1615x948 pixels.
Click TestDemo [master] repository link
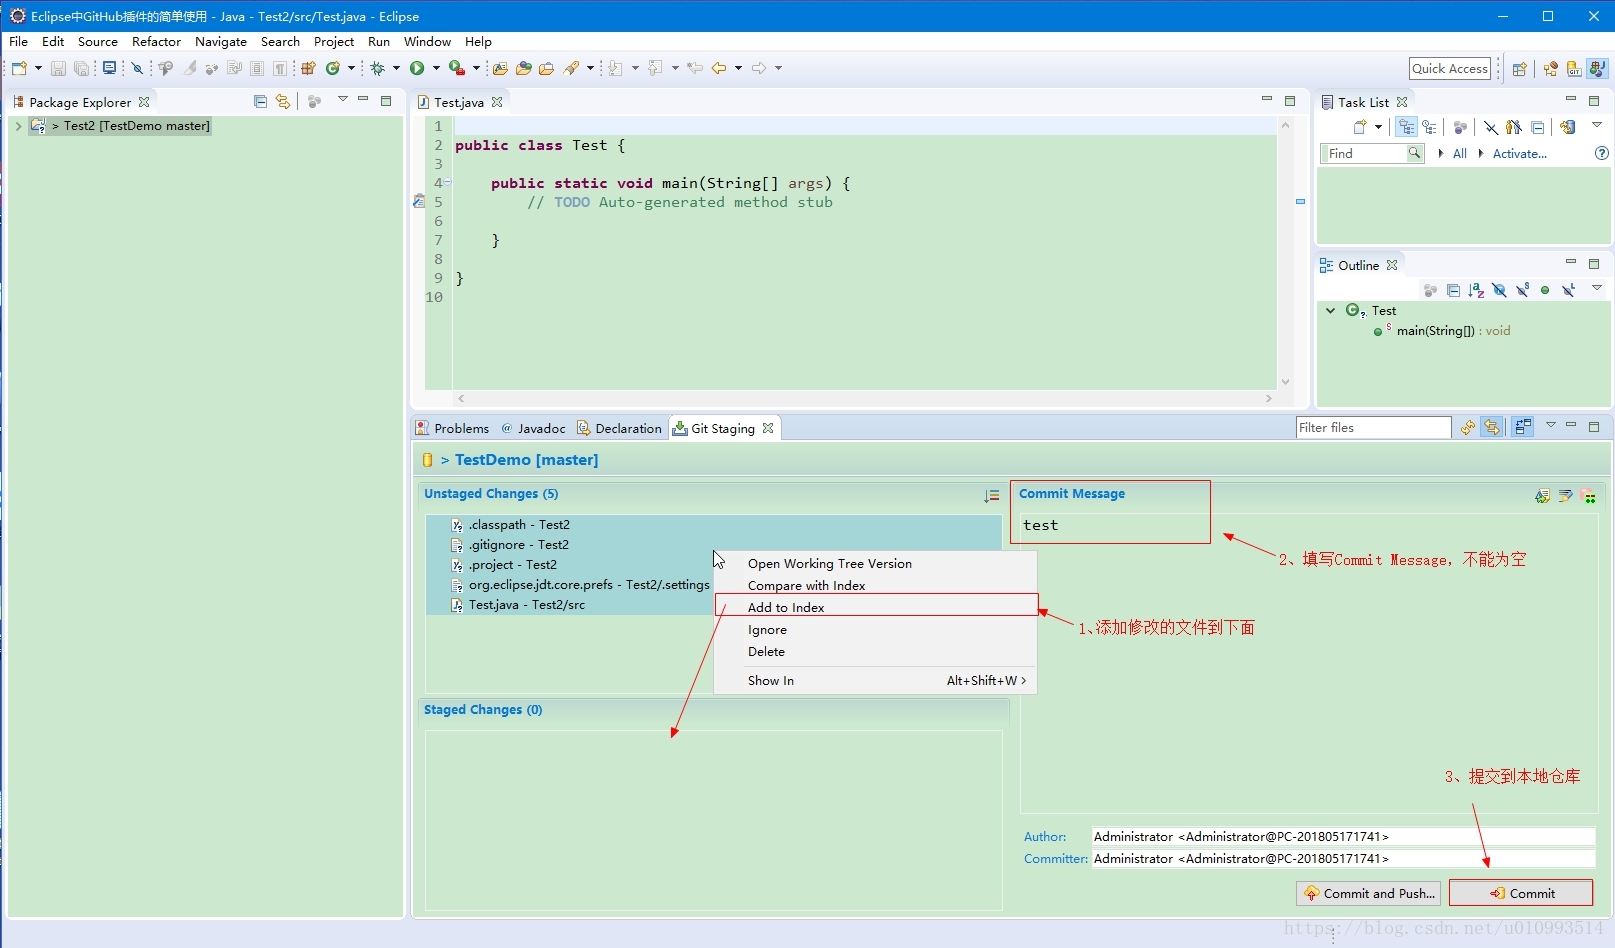click(x=526, y=460)
